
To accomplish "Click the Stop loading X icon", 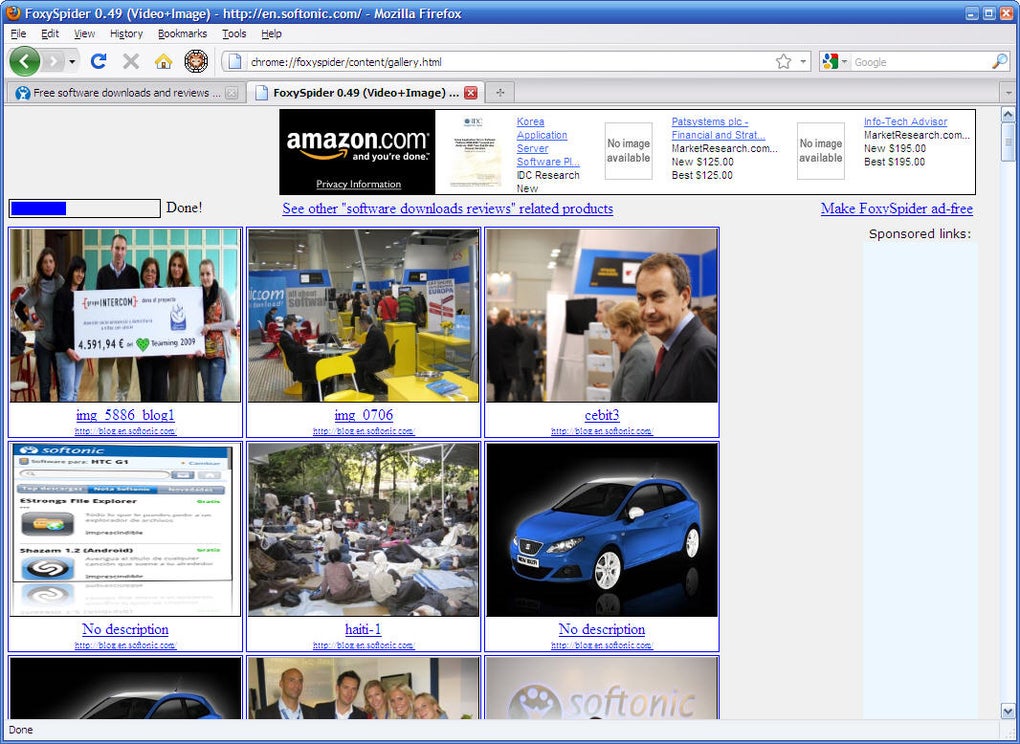I will pyautogui.click(x=131, y=62).
